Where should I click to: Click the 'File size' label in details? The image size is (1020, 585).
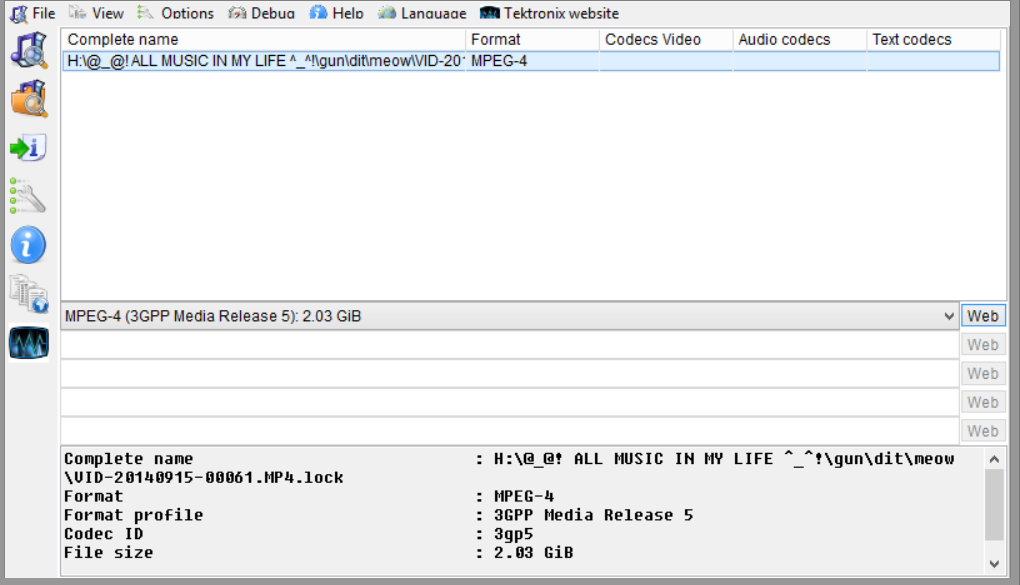point(109,553)
